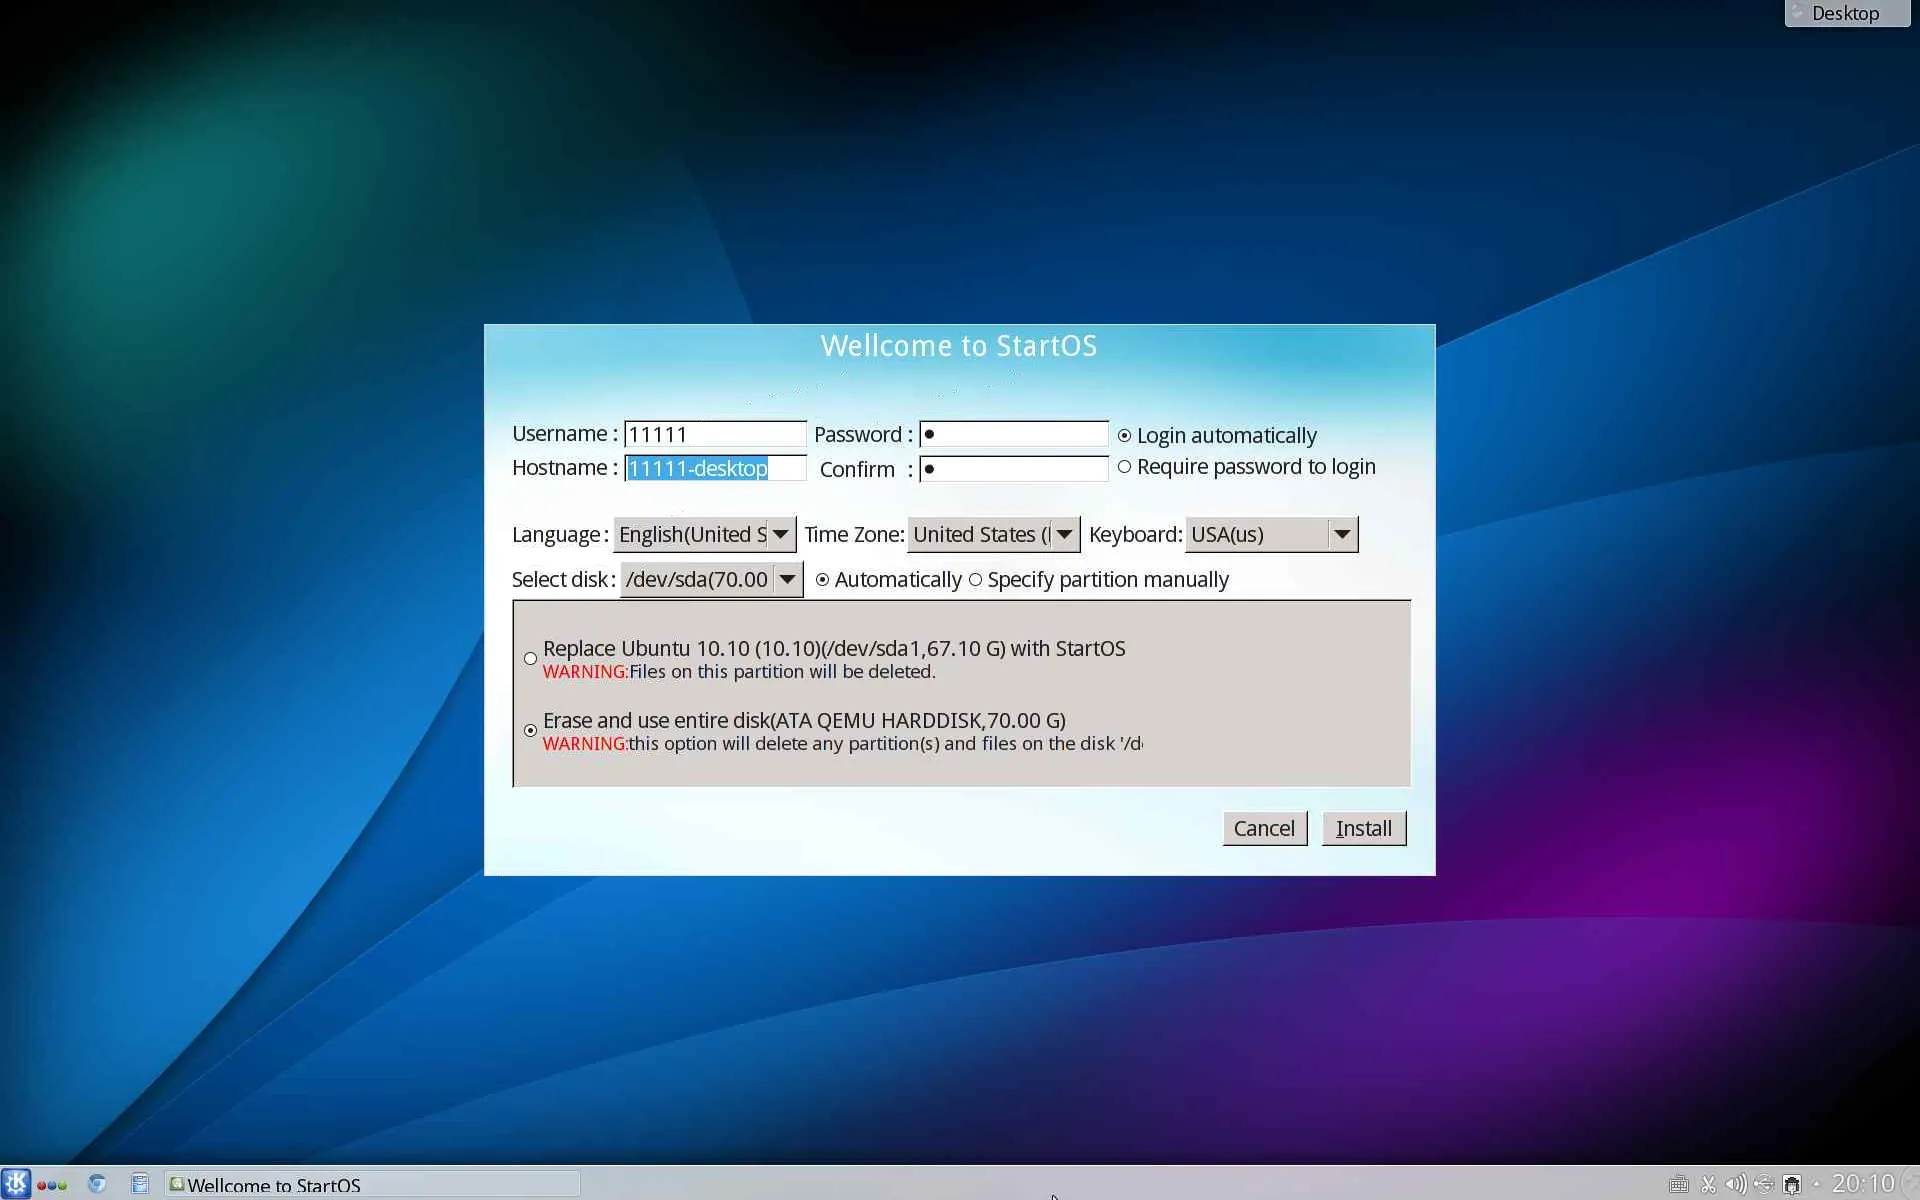The image size is (1920, 1200).
Task: Select the Login automatically option
Action: (x=1125, y=436)
